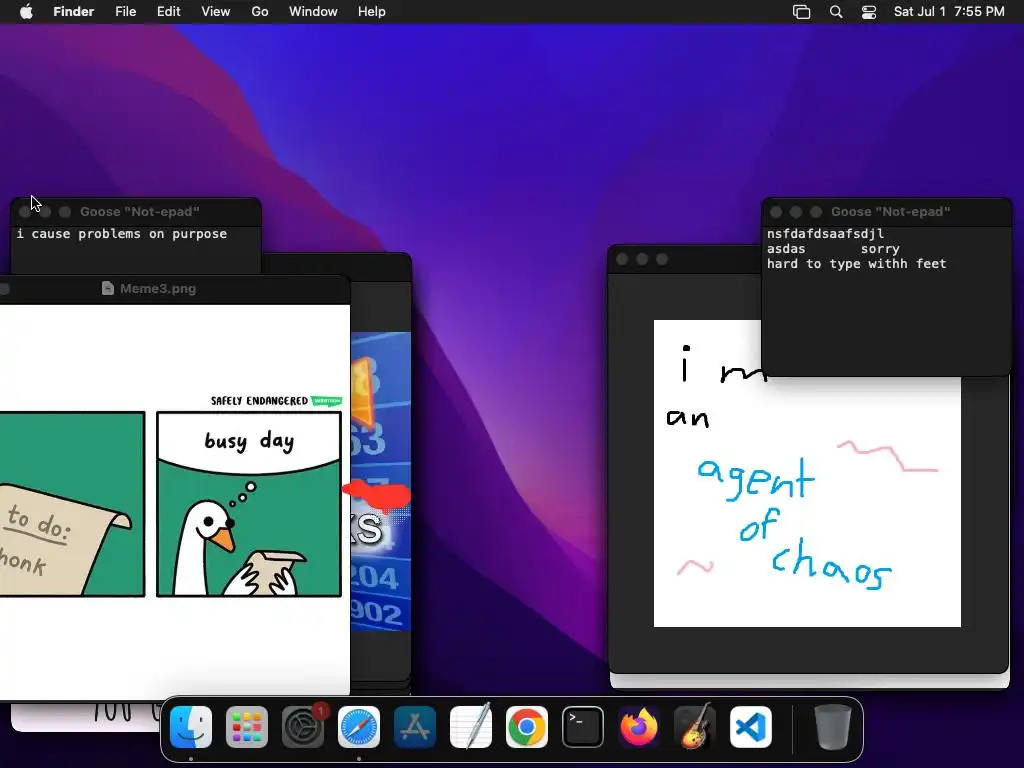Click the overlapping-windows icon in menu bar
Viewport: 1024px width, 768px height.
point(801,12)
